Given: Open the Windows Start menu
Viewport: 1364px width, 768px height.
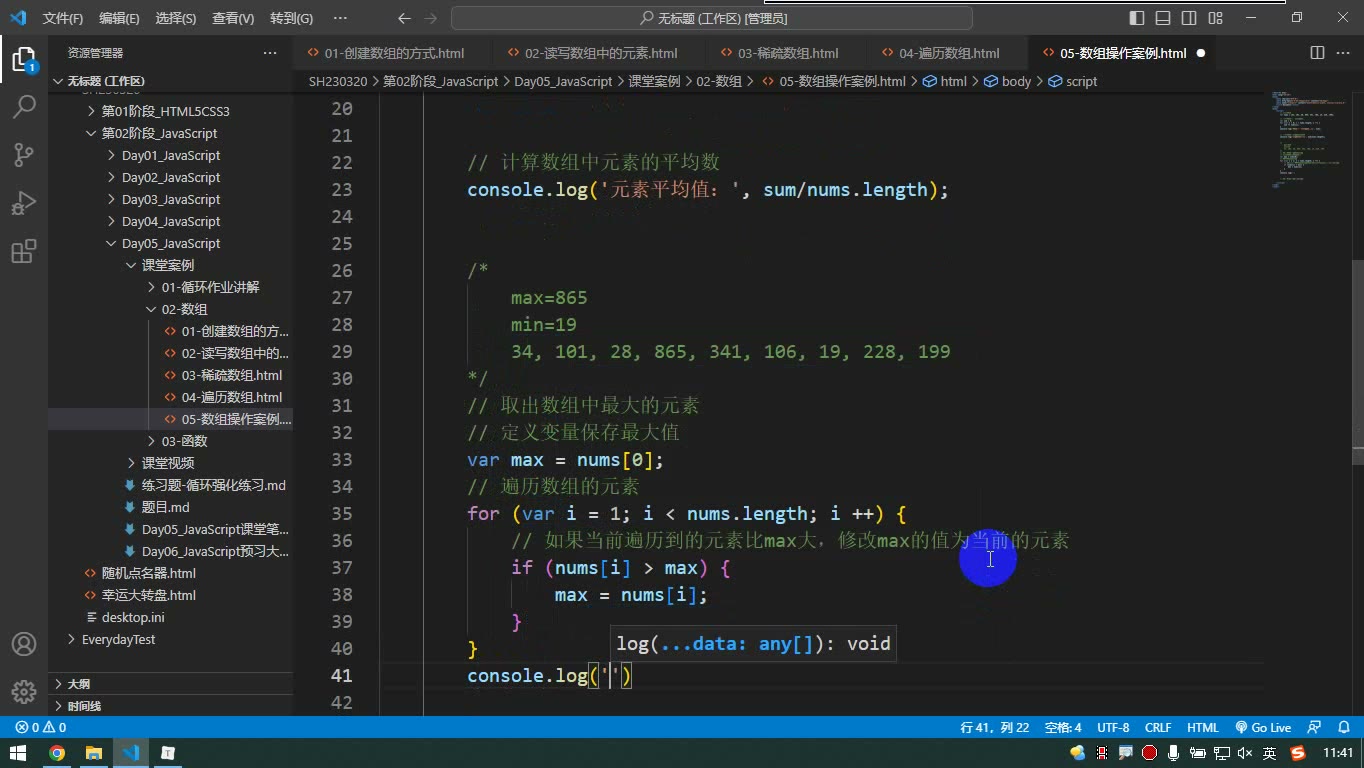Looking at the screenshot, I should tap(19, 753).
